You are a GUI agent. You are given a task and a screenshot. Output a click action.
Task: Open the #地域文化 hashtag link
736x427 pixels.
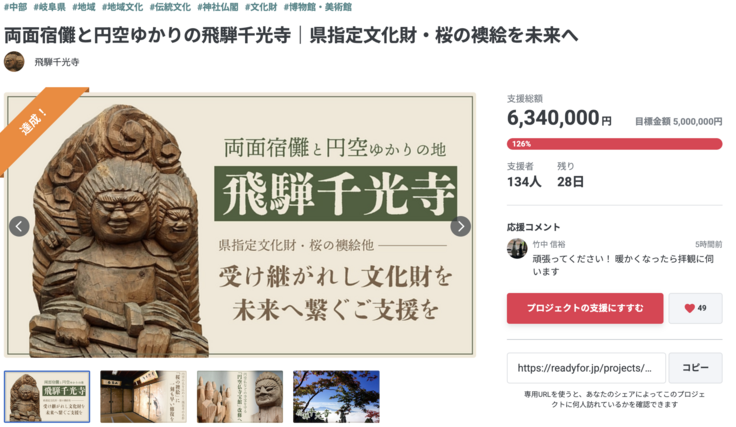(x=122, y=7)
